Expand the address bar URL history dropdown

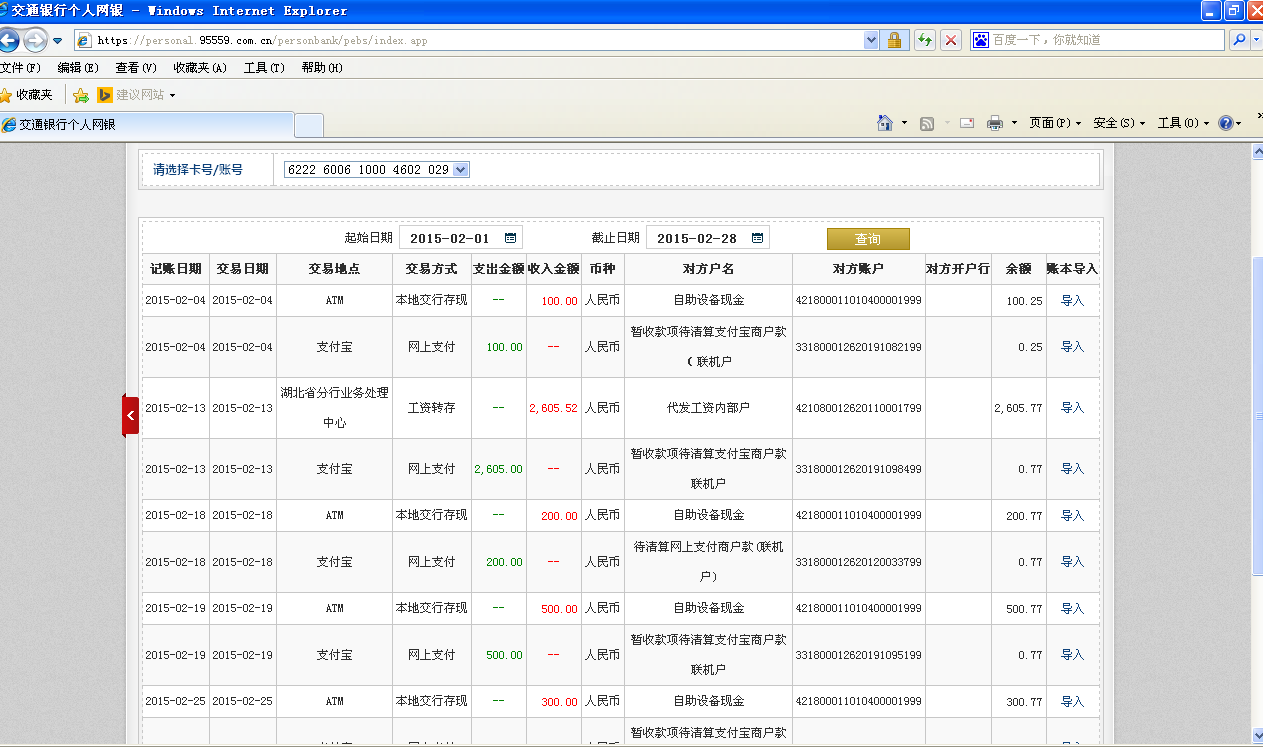click(870, 40)
